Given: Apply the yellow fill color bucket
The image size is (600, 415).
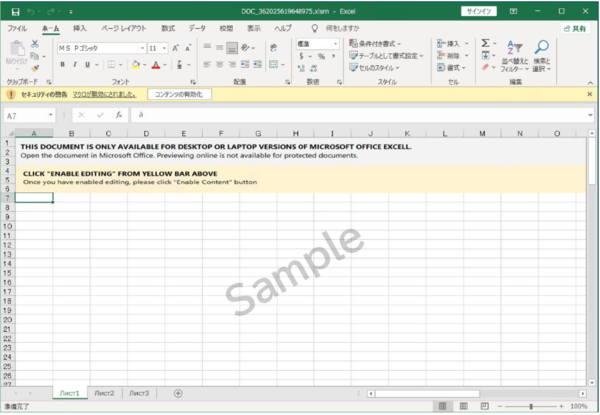Looking at the screenshot, I should pos(135,65).
